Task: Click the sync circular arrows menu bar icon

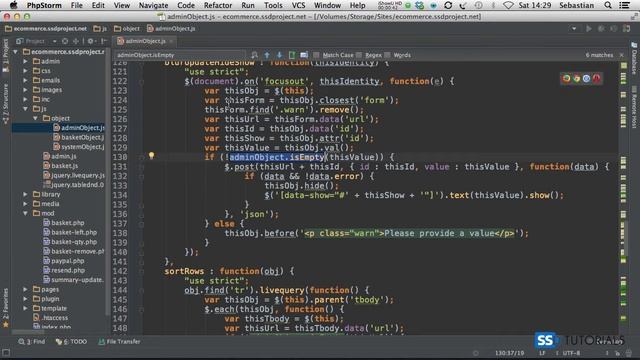Action: tap(448, 5)
